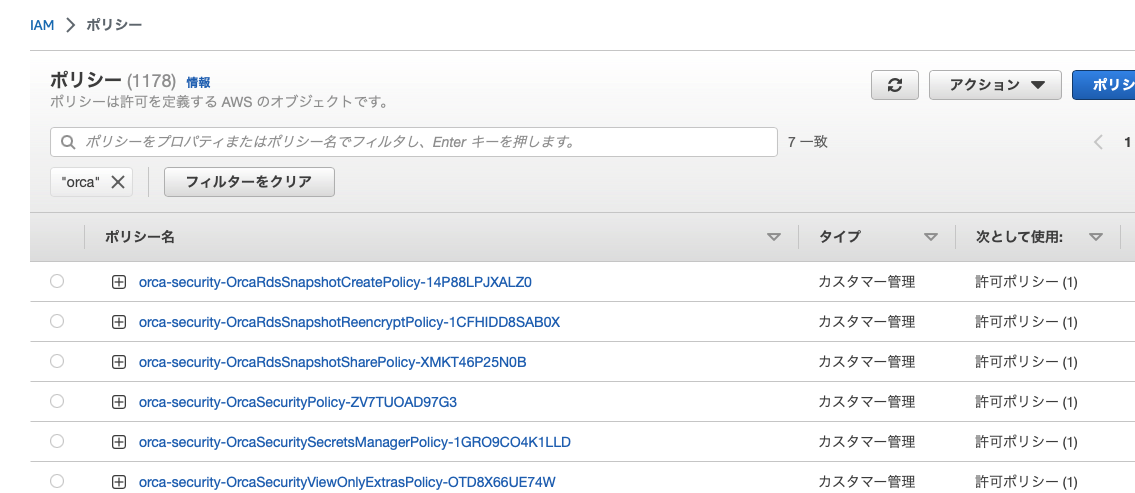Select radio button for OrcaRdsSnapshotCreatePolicy
Viewport: 1135px width, 493px height.
(57, 281)
